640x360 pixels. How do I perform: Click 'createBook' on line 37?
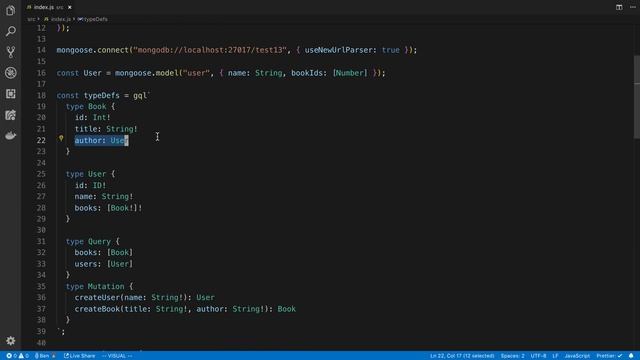[x=97, y=309]
